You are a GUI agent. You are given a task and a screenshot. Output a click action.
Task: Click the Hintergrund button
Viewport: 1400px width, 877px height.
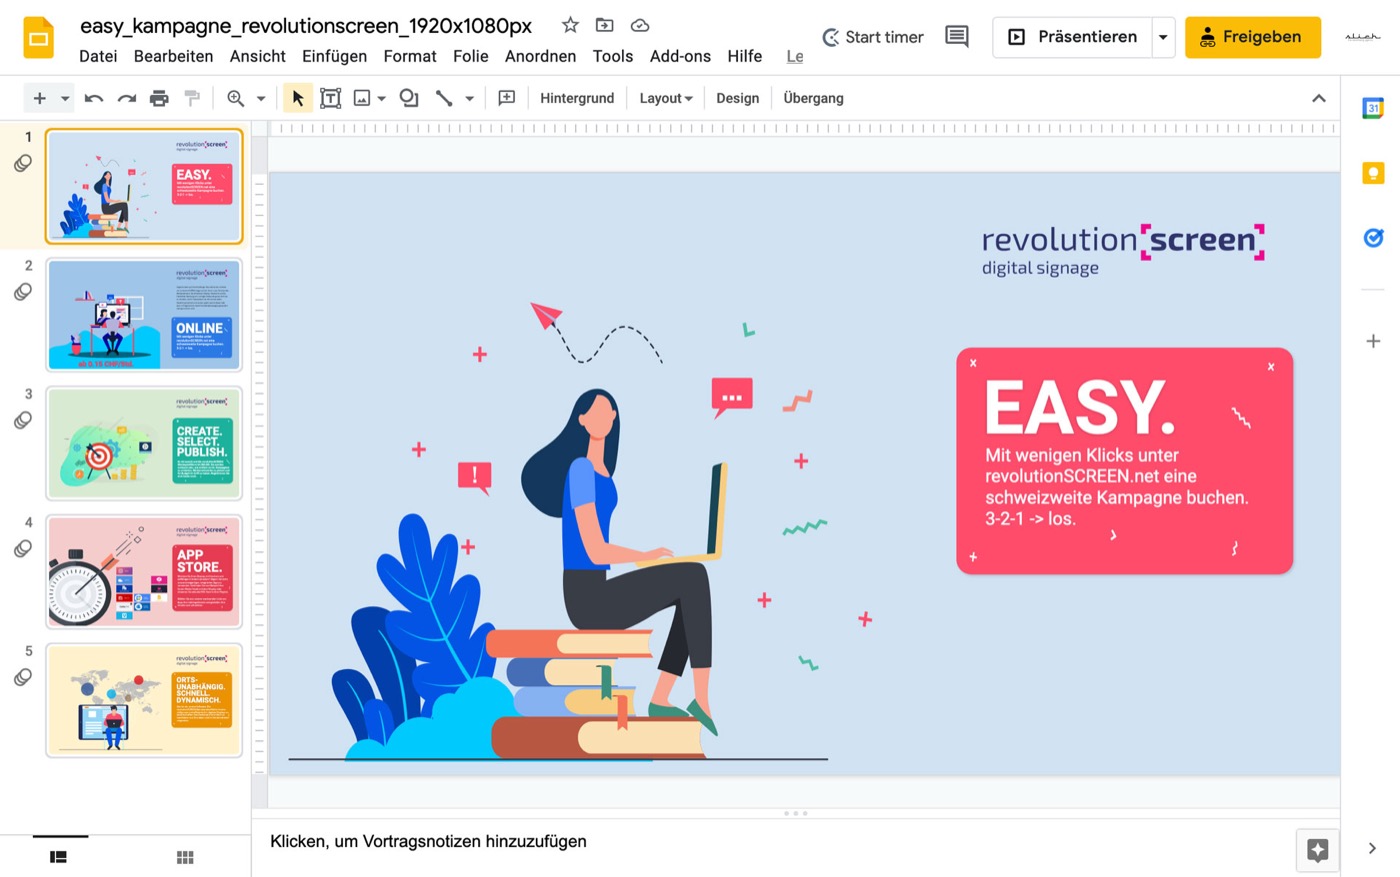coord(577,98)
